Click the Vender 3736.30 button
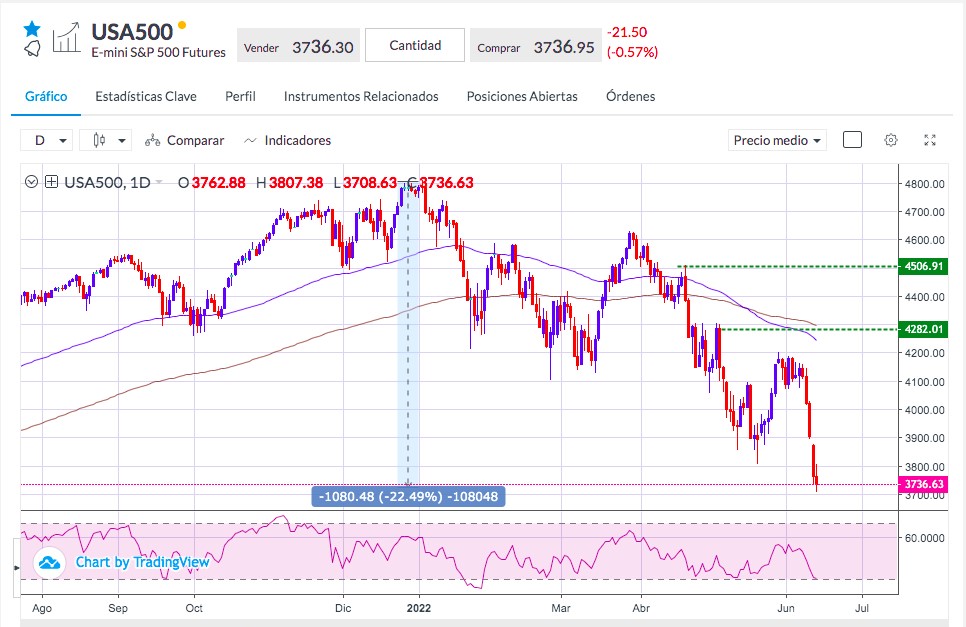The height and width of the screenshot is (627, 966). (x=299, y=46)
